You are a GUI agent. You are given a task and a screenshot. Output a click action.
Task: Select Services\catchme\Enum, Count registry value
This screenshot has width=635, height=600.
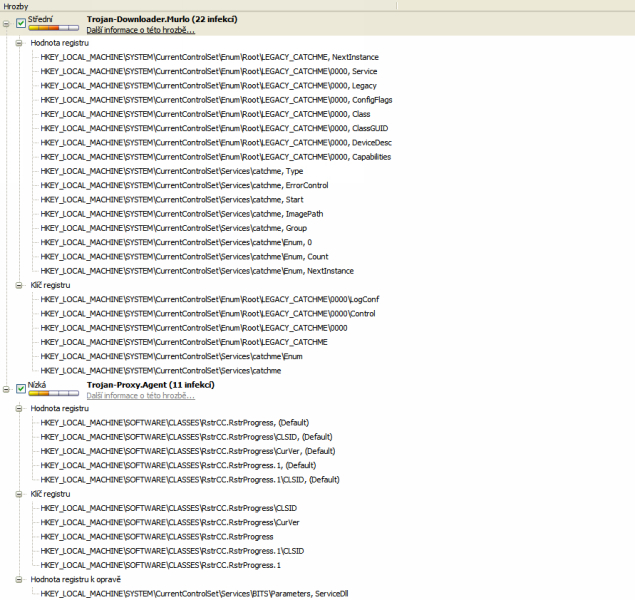tap(184, 256)
